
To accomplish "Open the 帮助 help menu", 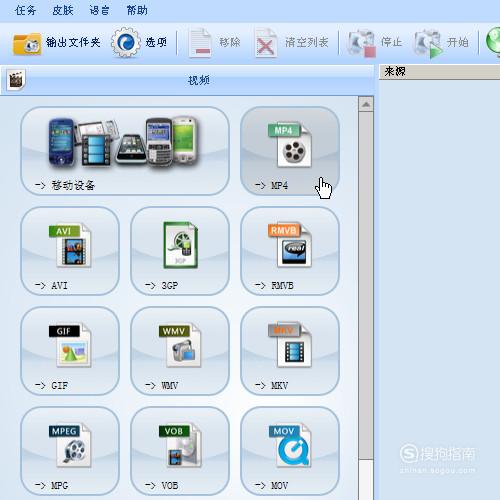I will pos(137,10).
